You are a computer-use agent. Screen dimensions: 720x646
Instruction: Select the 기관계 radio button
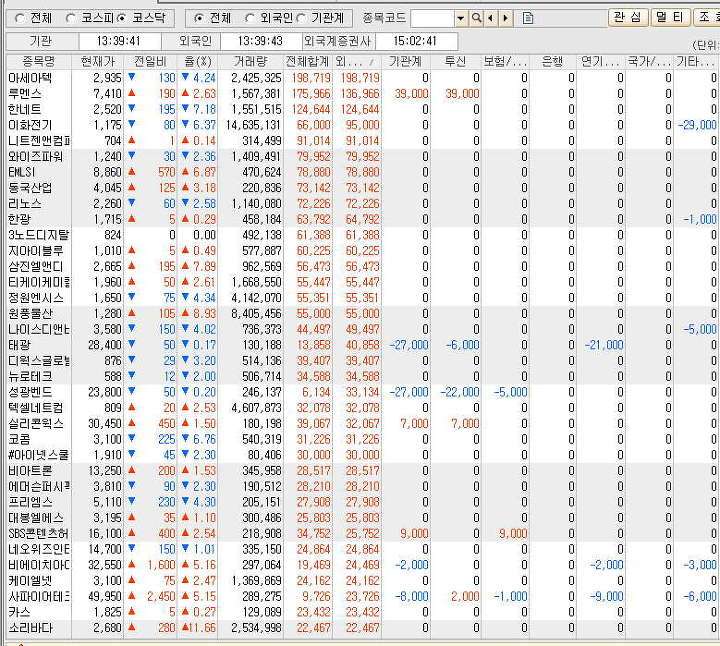(x=301, y=19)
